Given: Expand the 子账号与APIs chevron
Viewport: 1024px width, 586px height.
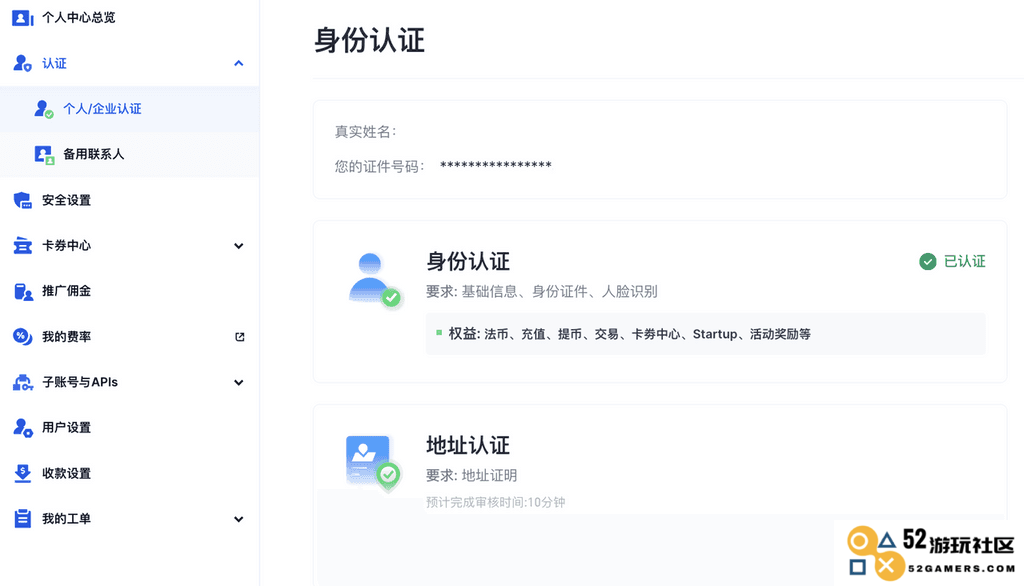Looking at the screenshot, I should pyautogui.click(x=239, y=383).
